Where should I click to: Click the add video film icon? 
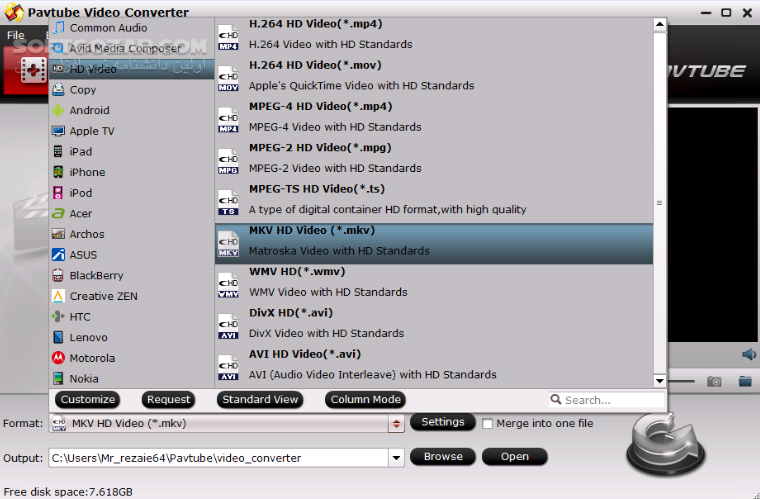pos(33,70)
